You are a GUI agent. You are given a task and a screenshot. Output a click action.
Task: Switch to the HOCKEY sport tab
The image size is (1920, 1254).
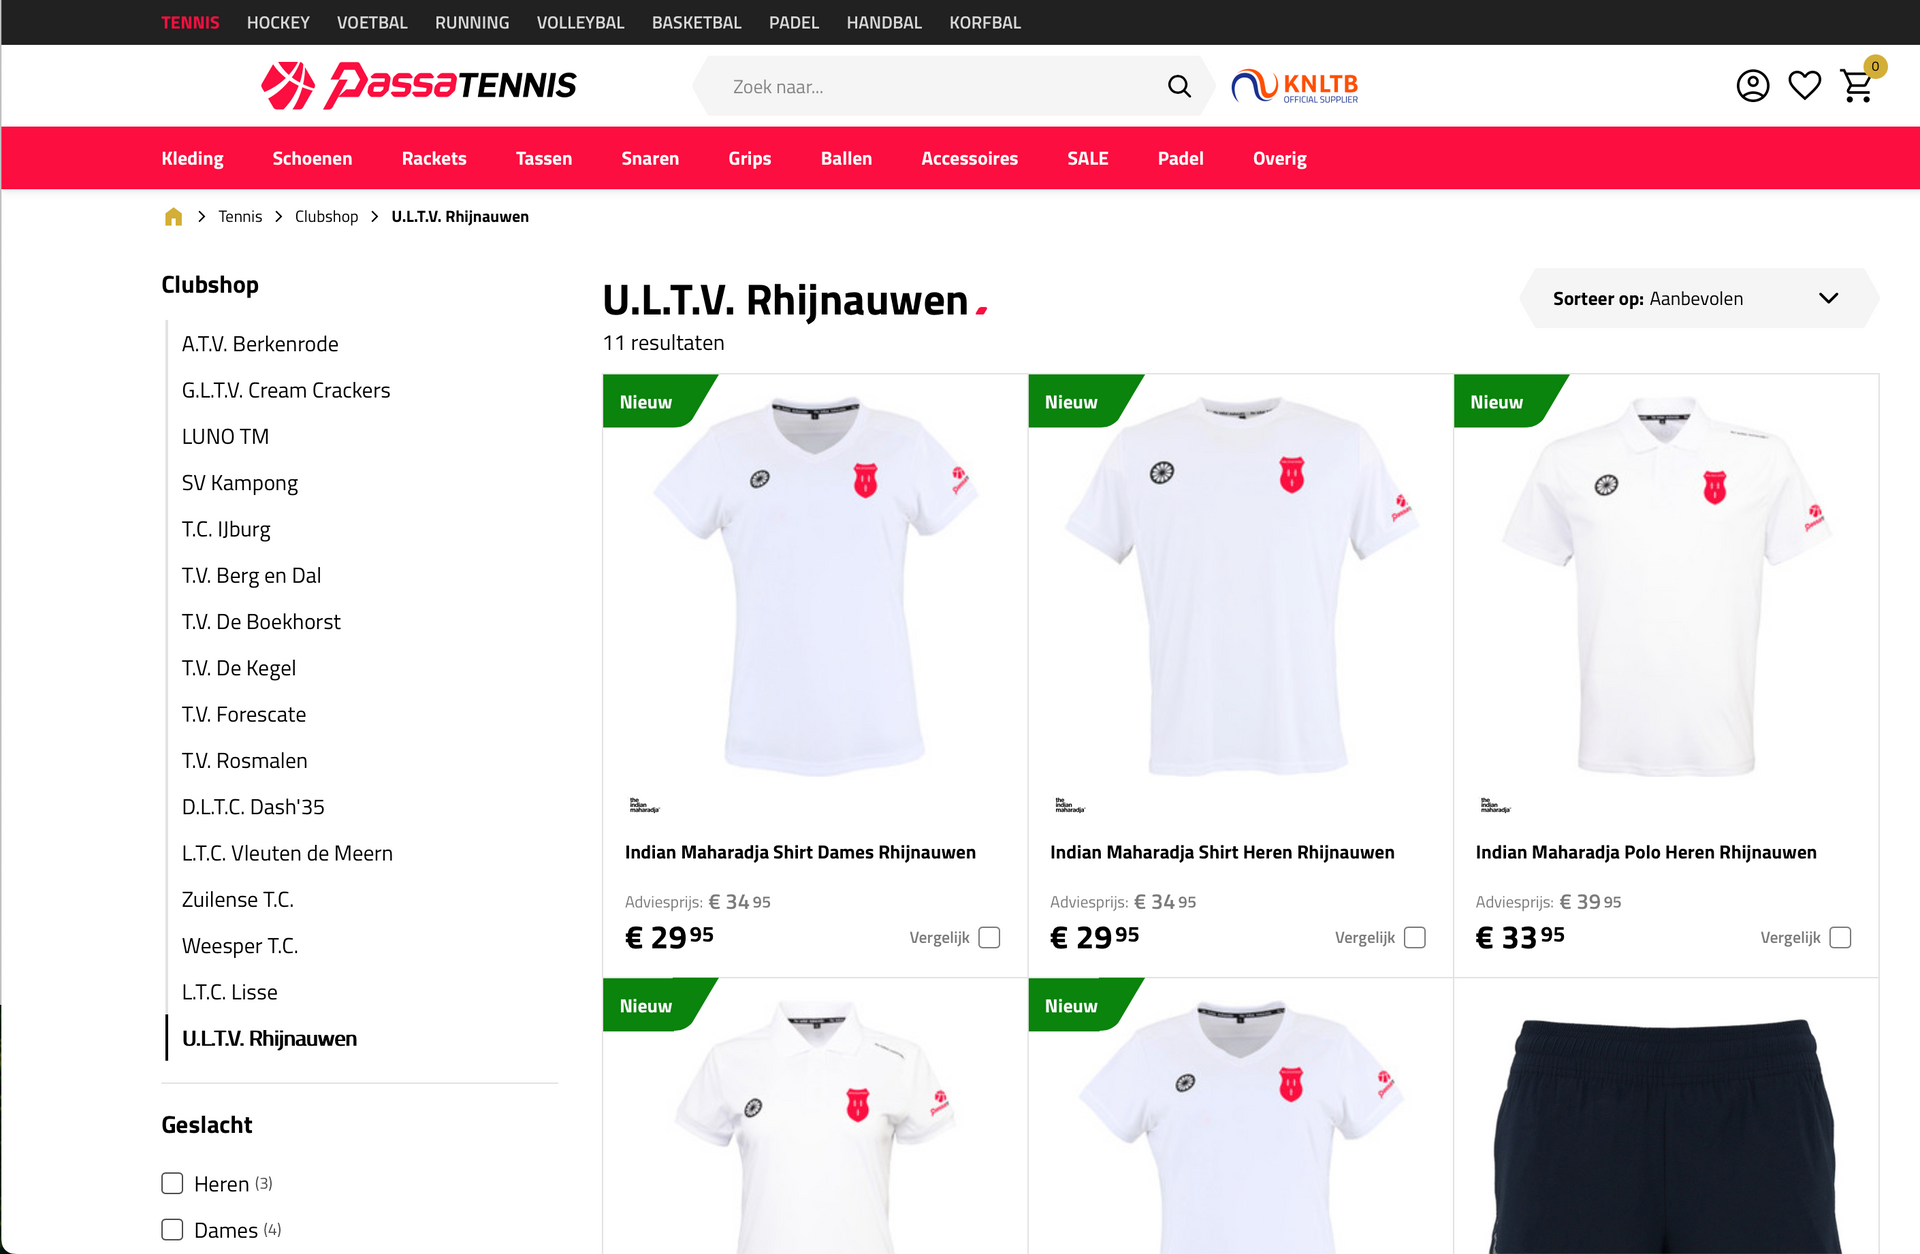[x=278, y=22]
